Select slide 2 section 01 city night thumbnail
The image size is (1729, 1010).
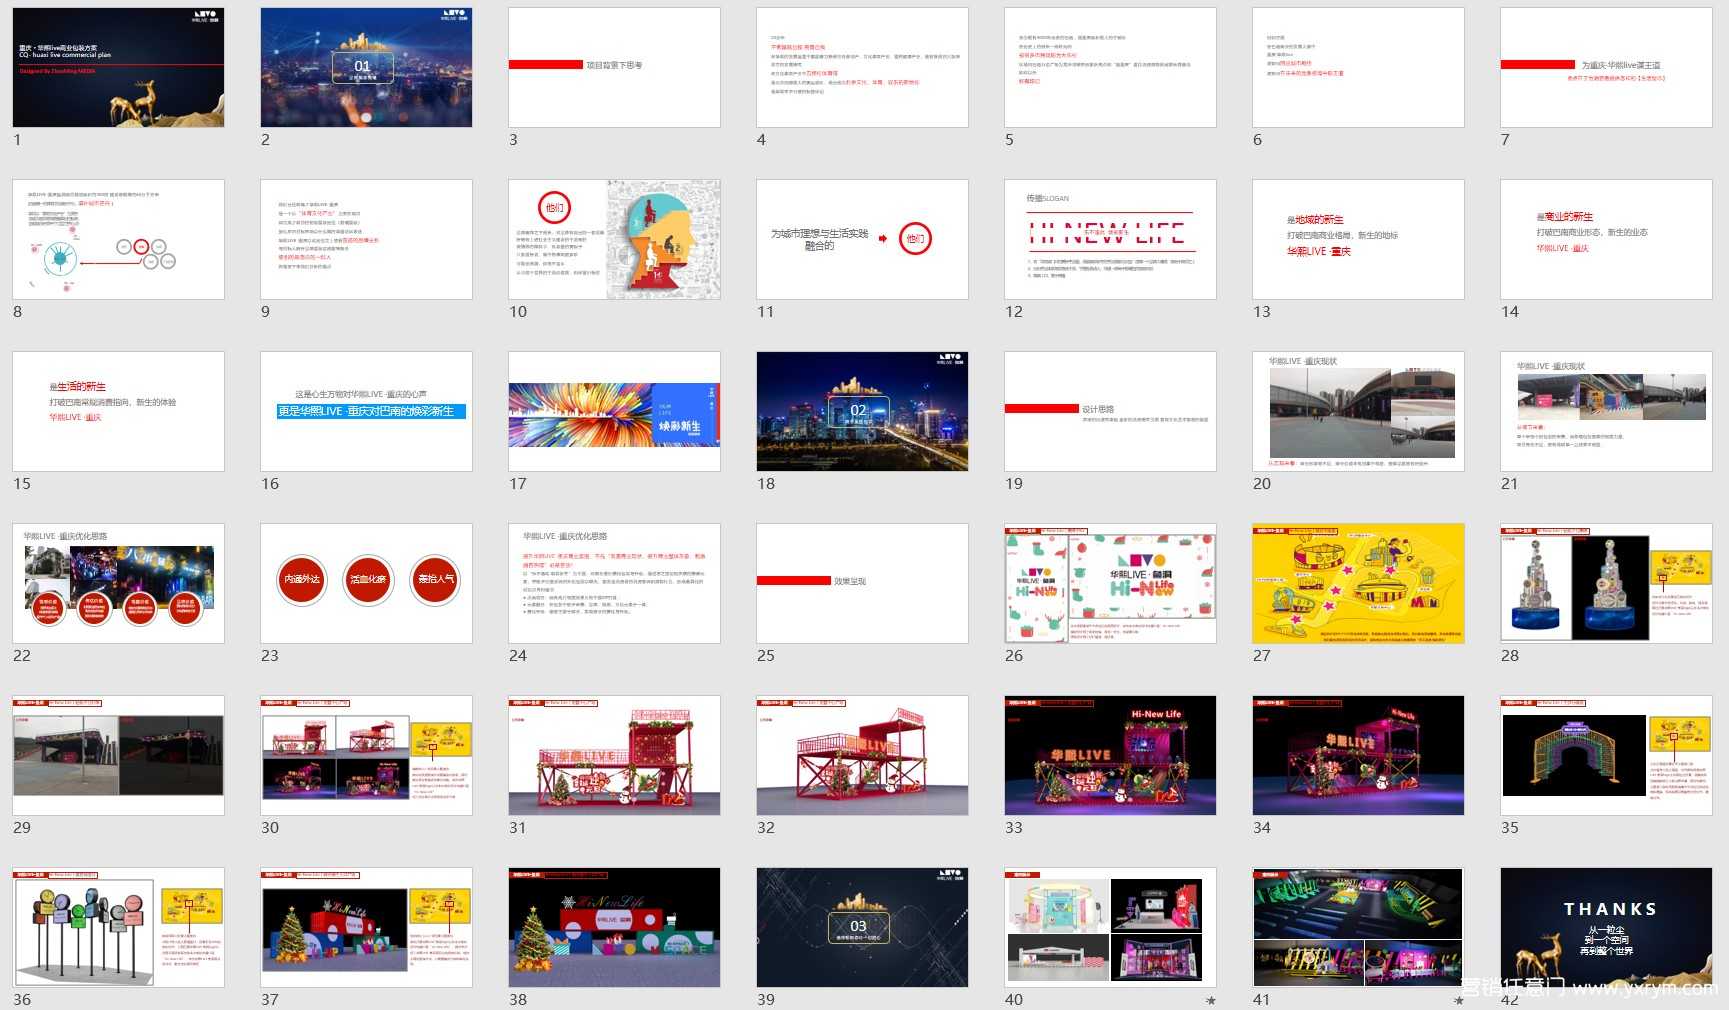366,67
